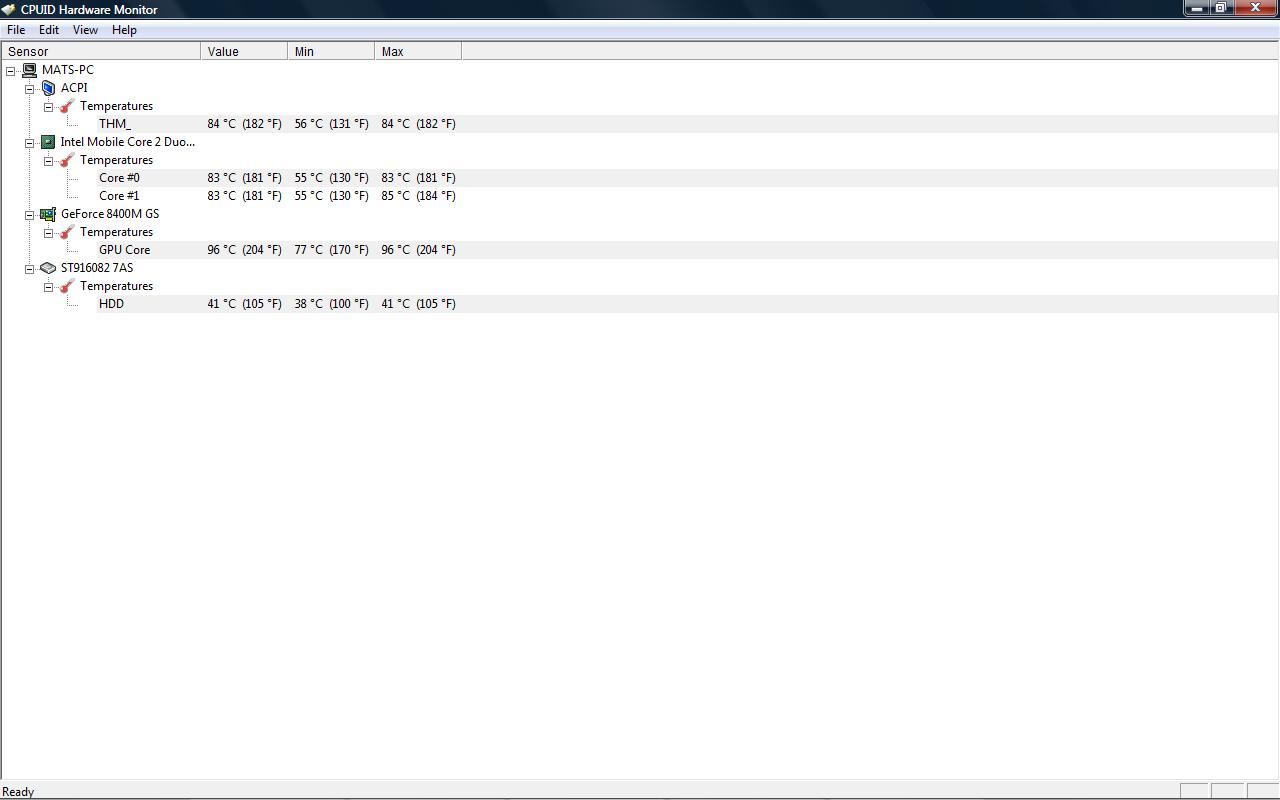Collapse Temperatures node under GeForce 8400M GS
The height and width of the screenshot is (800, 1280).
[48, 233]
